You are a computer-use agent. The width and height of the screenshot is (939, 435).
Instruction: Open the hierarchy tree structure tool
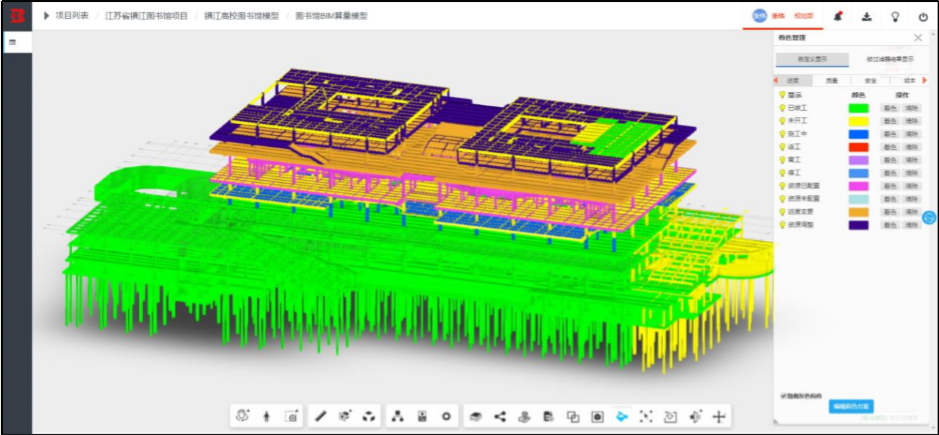(x=398, y=416)
